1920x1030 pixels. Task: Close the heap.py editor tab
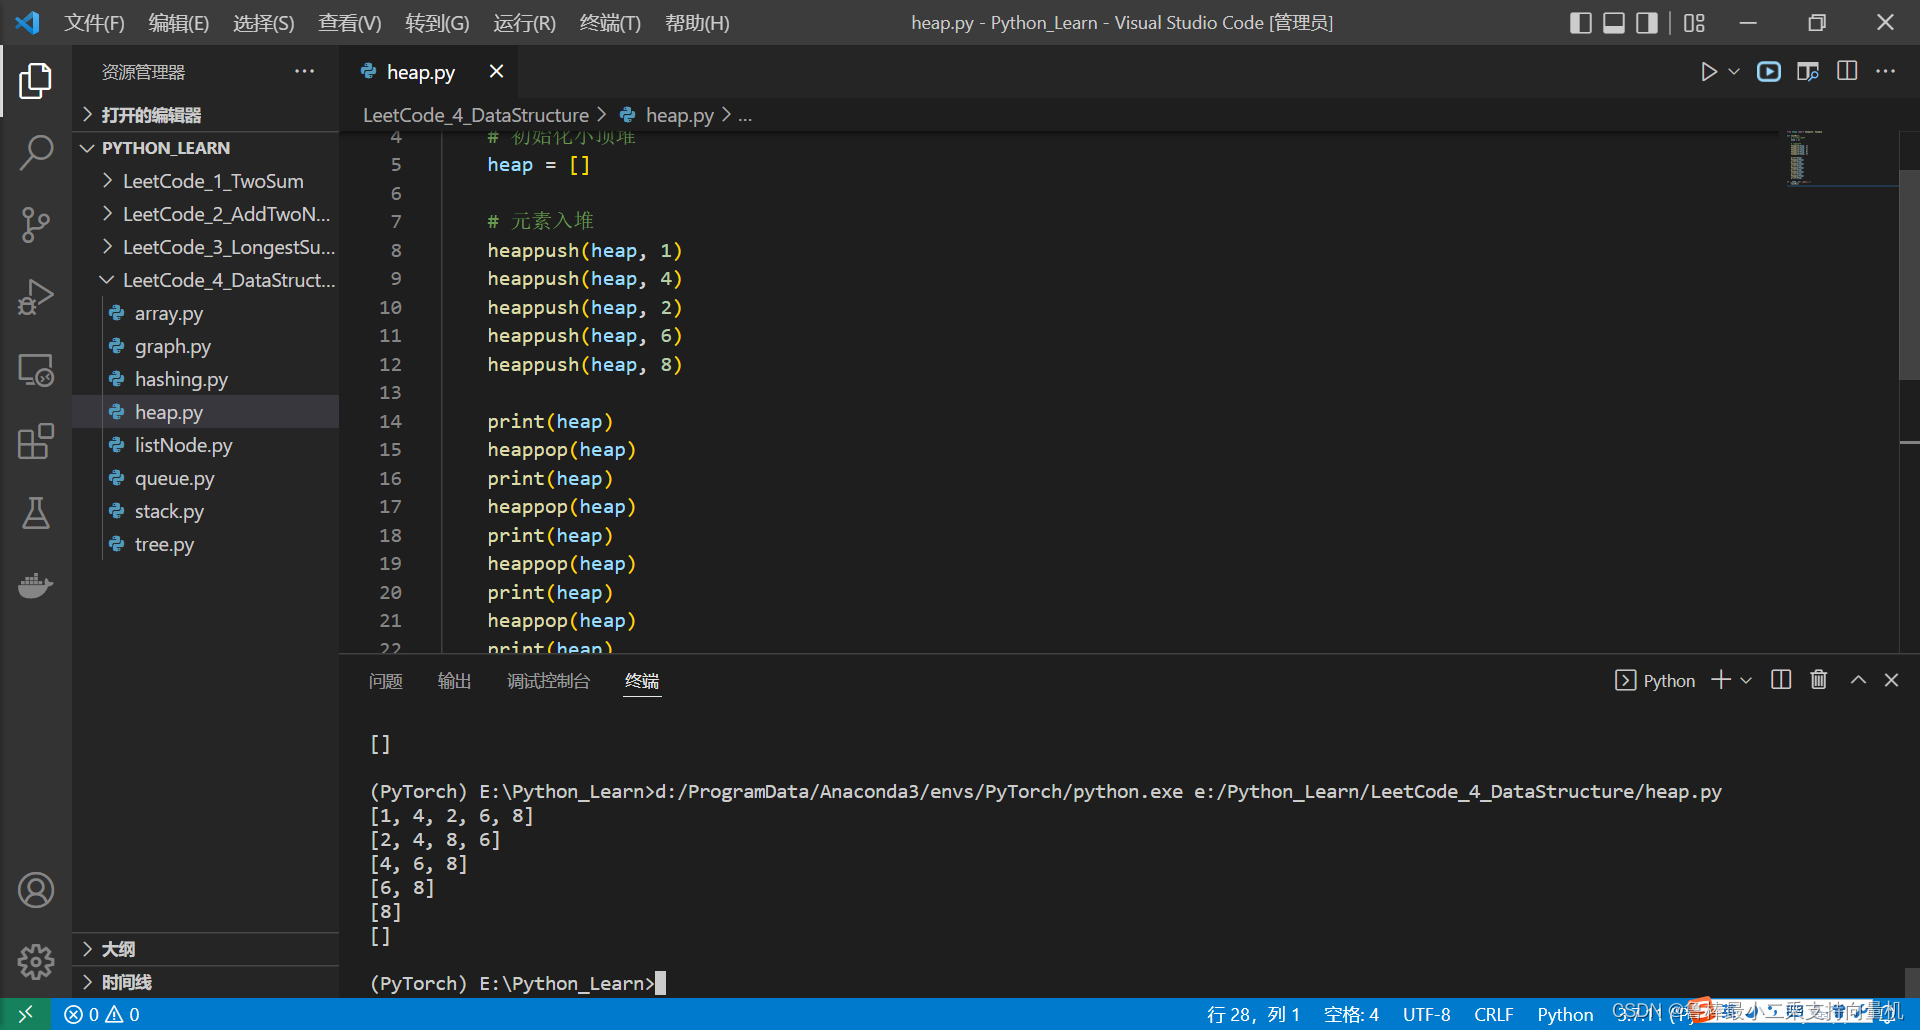[x=496, y=71]
